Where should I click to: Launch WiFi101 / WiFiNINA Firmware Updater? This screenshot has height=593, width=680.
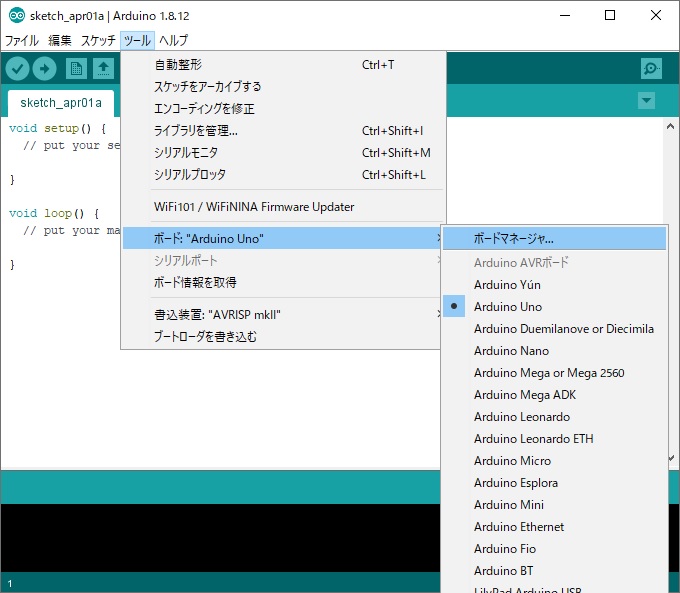point(284,206)
